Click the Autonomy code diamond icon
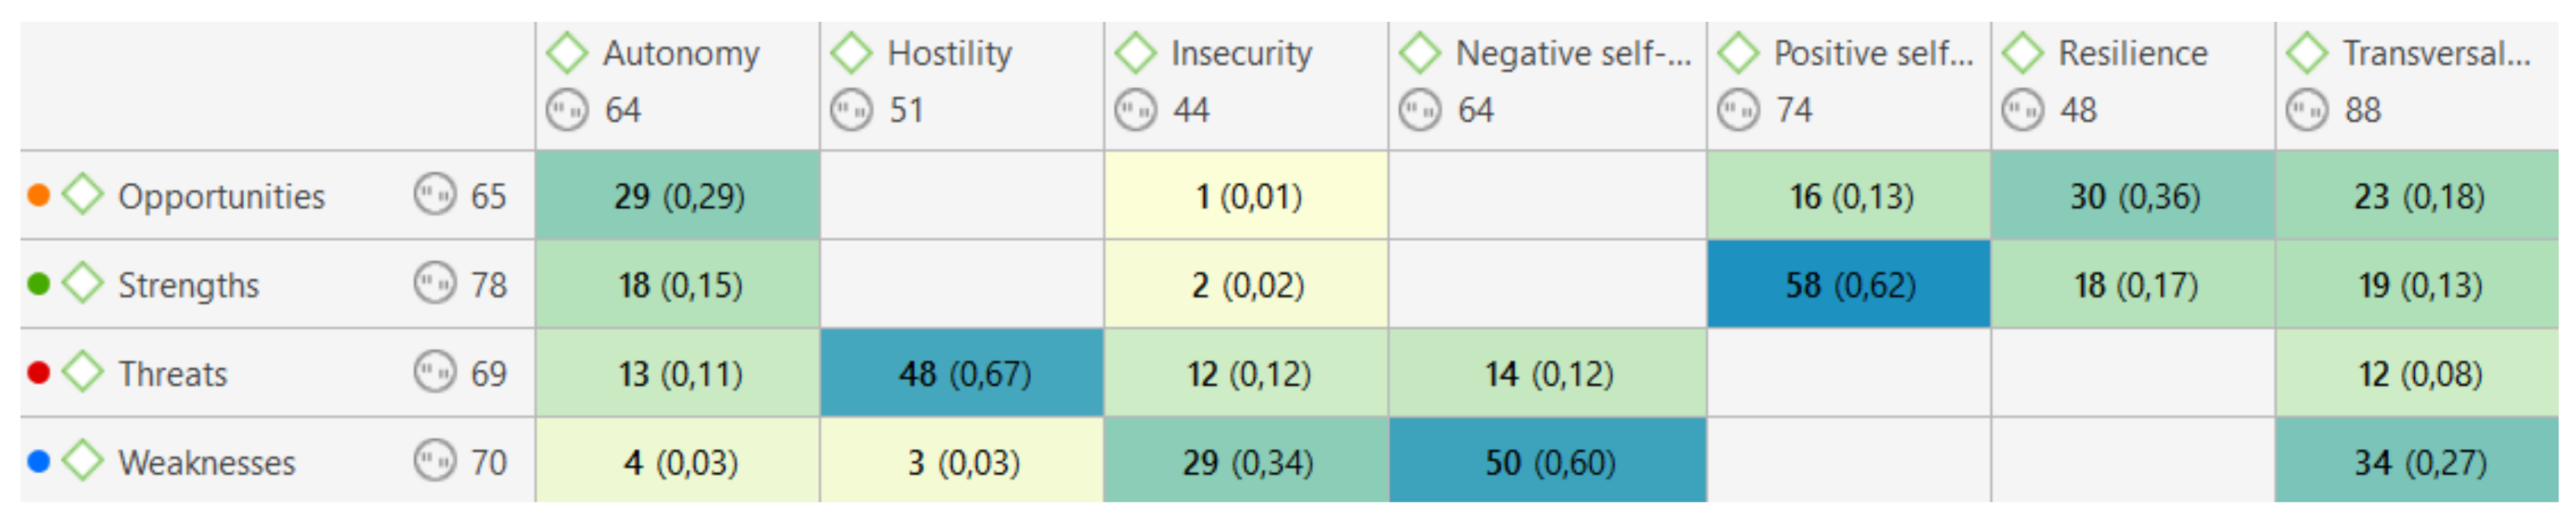Viewport: 2576px width, 523px height. pos(567,53)
